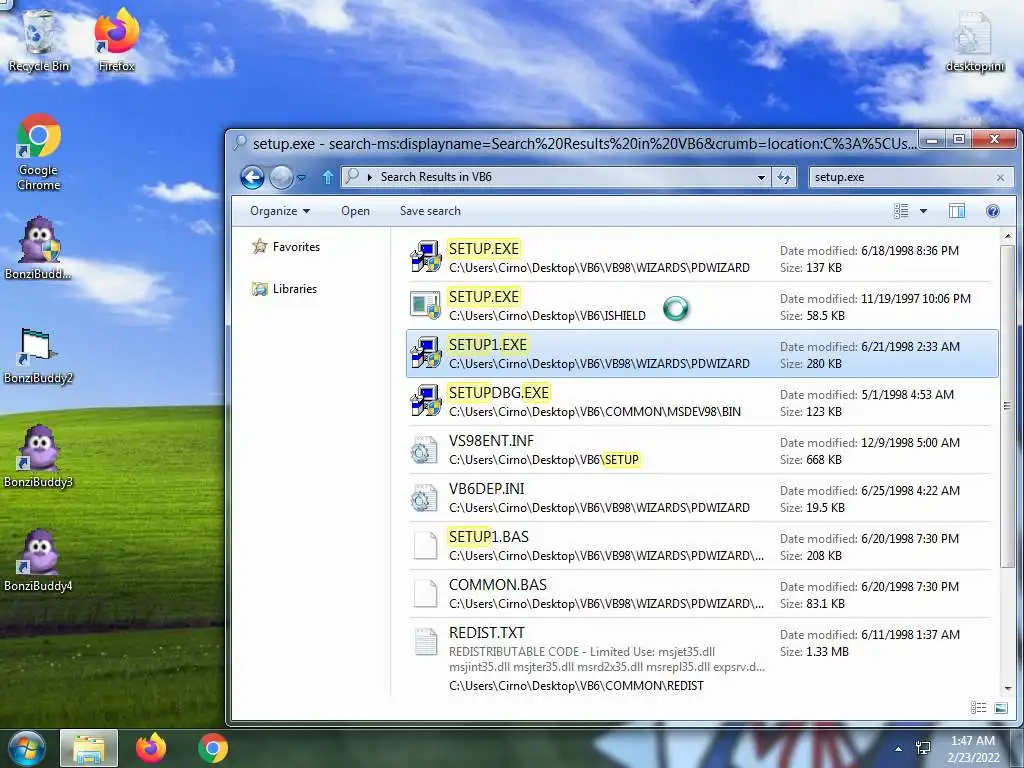
Task: Select the BonziBuddy3 desktop shortcut
Action: tap(39, 457)
